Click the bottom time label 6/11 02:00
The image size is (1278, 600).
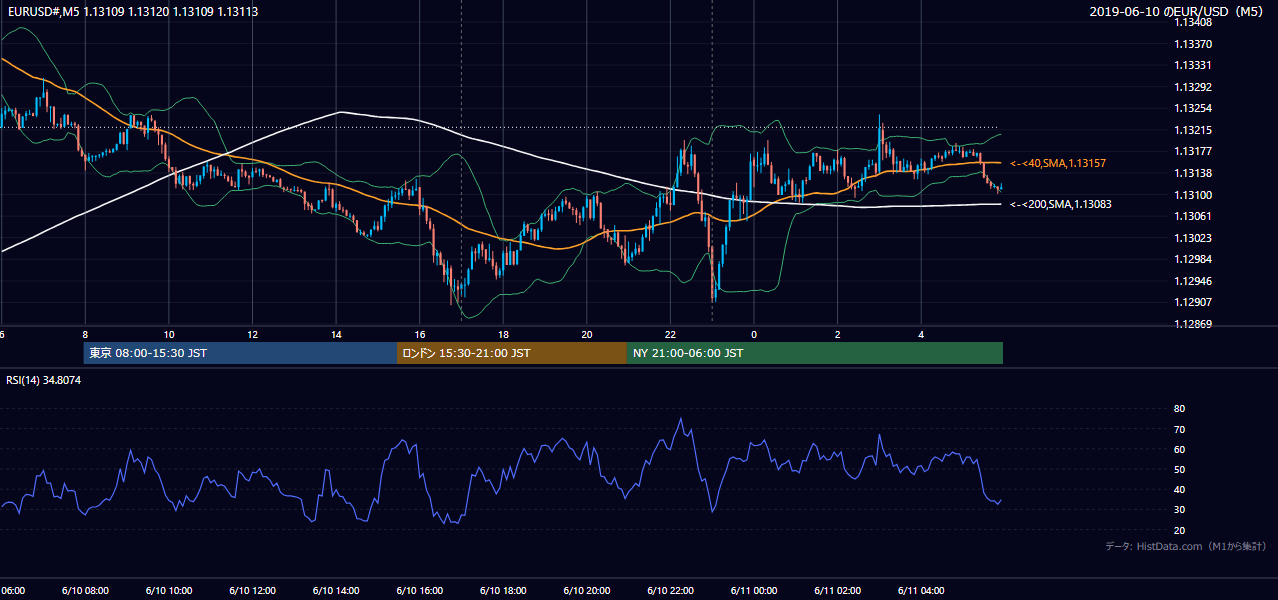point(837,591)
